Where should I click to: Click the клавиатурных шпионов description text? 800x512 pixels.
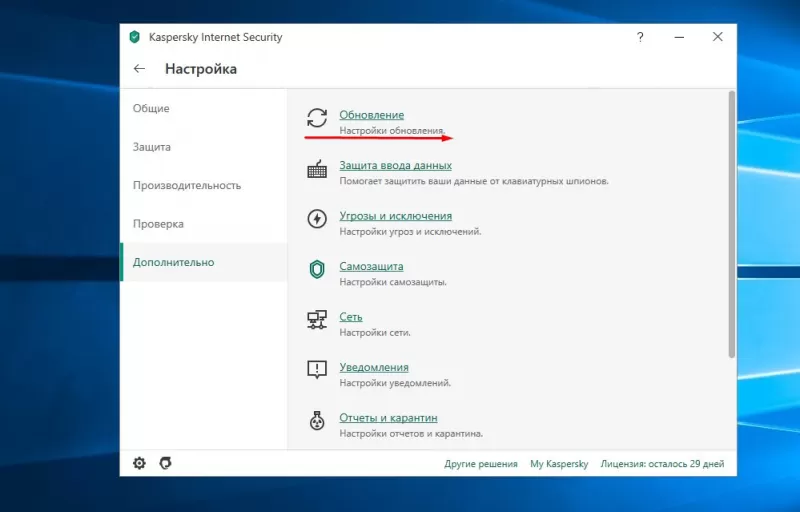coord(555,181)
